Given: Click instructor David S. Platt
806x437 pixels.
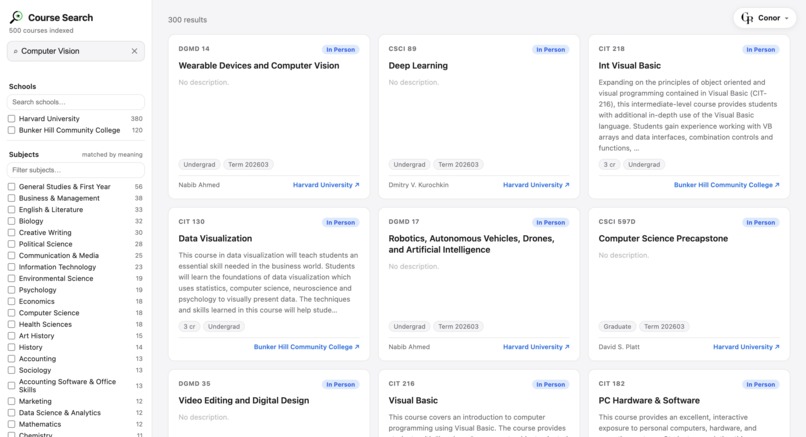Looking at the screenshot, I should pyautogui.click(x=619, y=347).
